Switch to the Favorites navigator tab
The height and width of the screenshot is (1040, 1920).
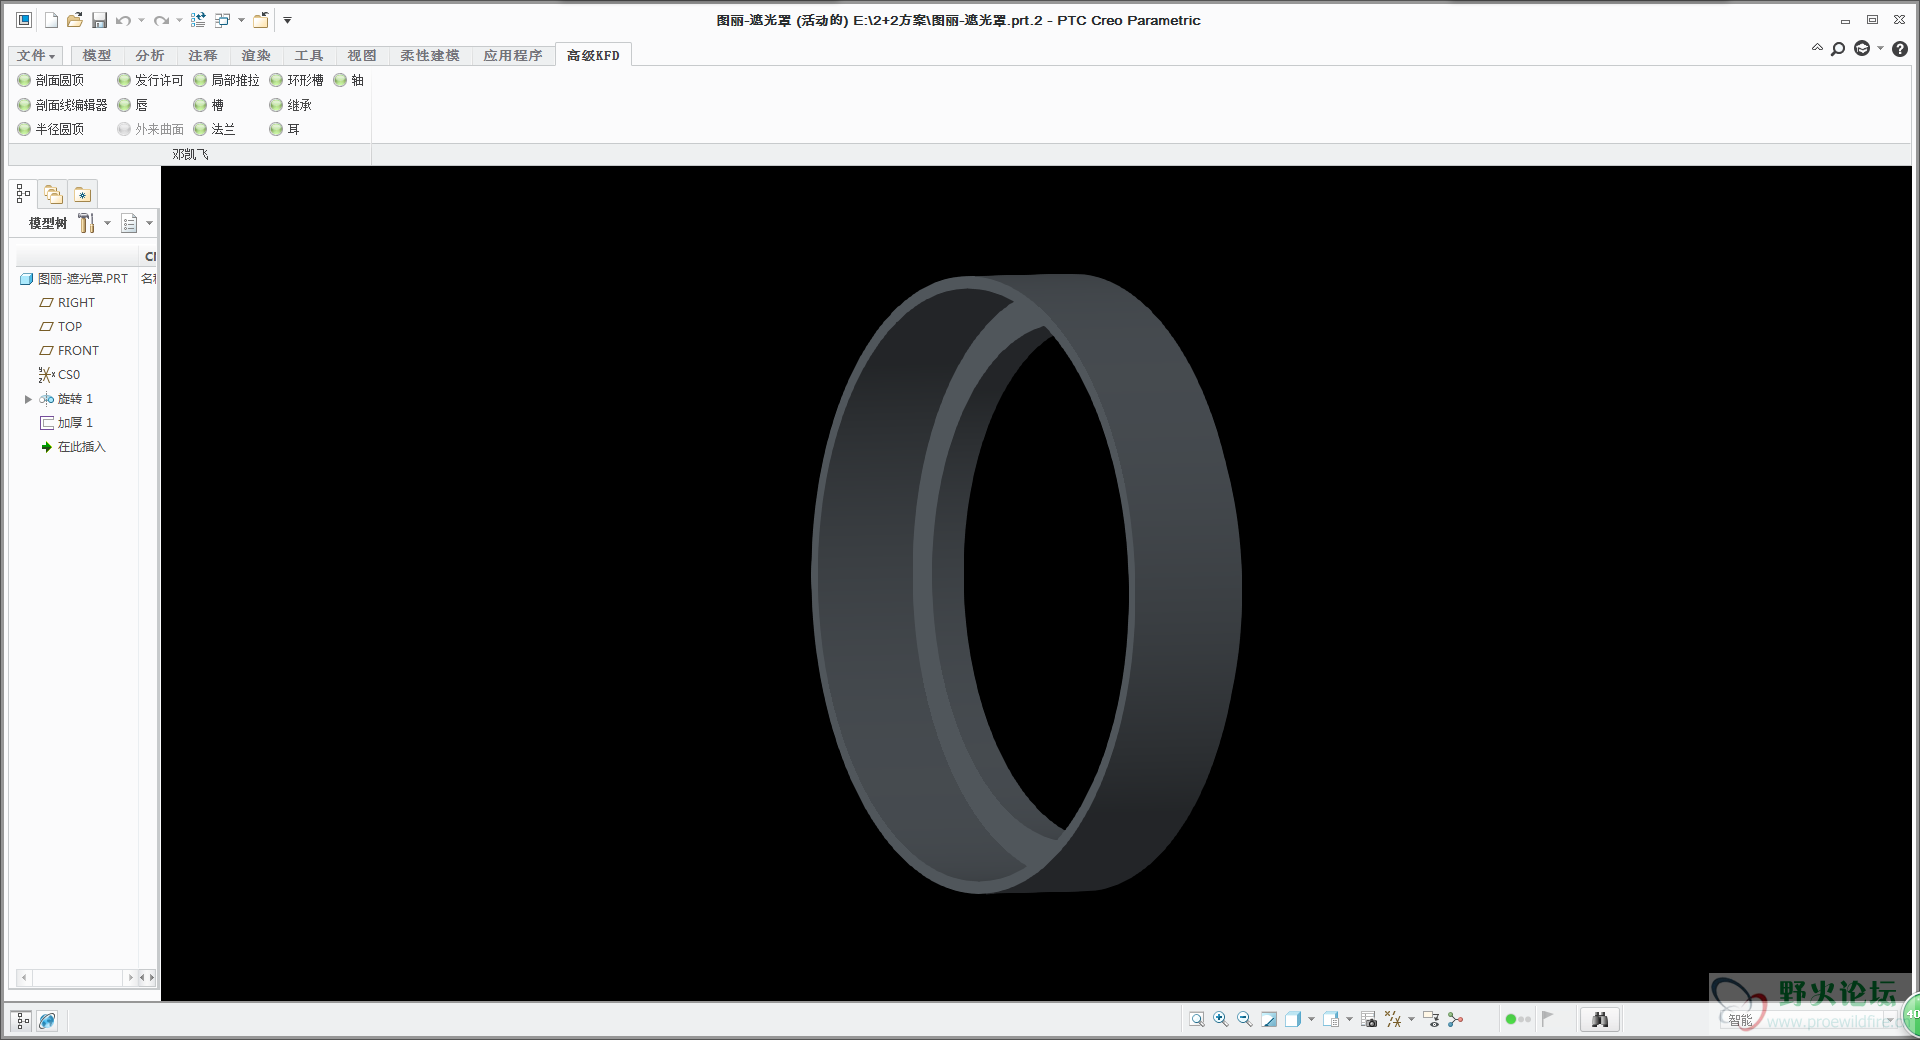tap(82, 194)
